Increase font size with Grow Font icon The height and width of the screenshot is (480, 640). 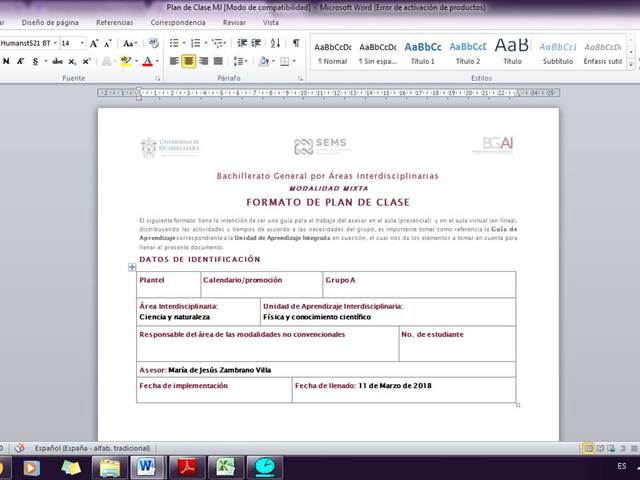tap(94, 43)
